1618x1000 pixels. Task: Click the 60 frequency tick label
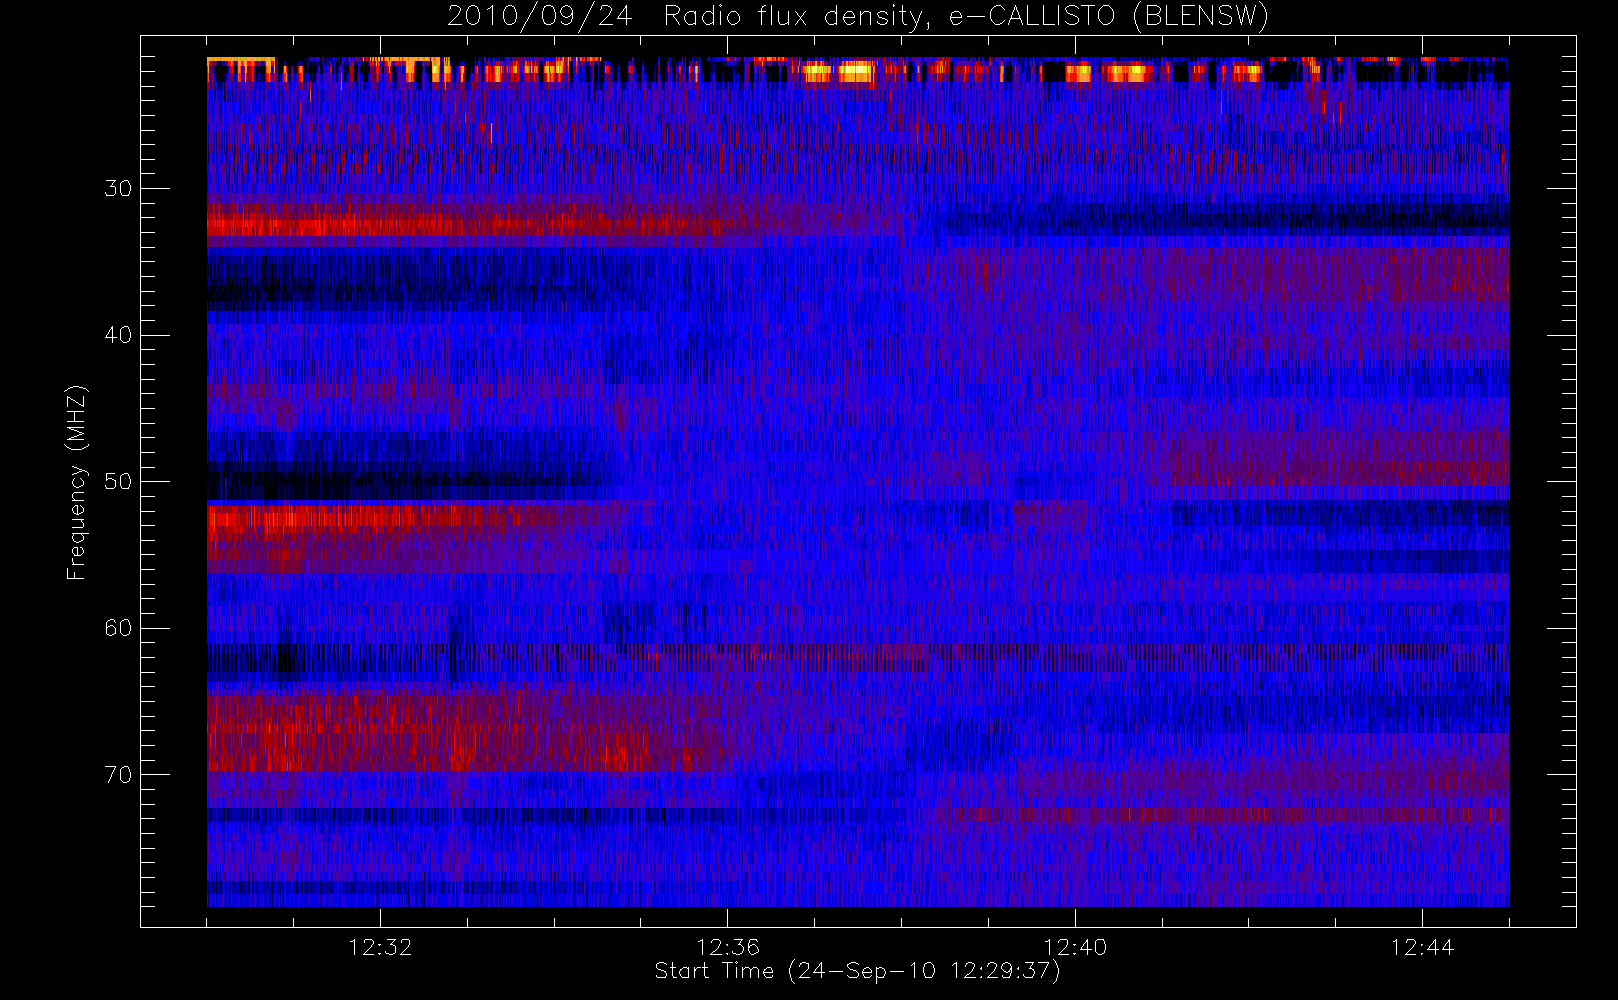point(118,628)
